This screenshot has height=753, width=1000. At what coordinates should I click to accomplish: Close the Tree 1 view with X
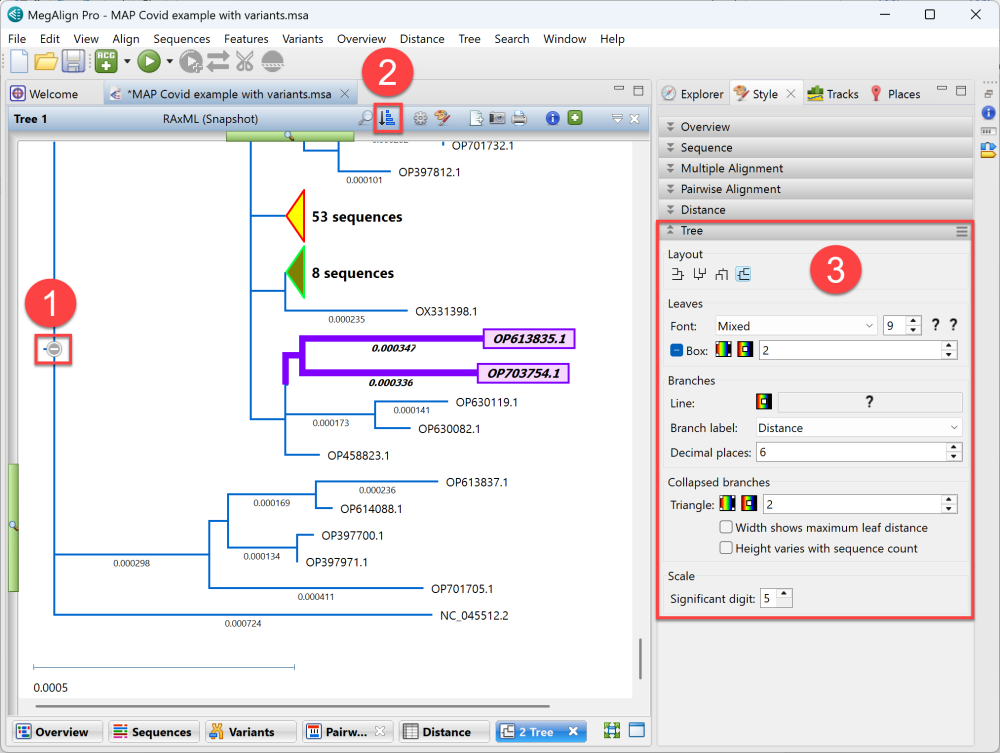click(x=635, y=119)
